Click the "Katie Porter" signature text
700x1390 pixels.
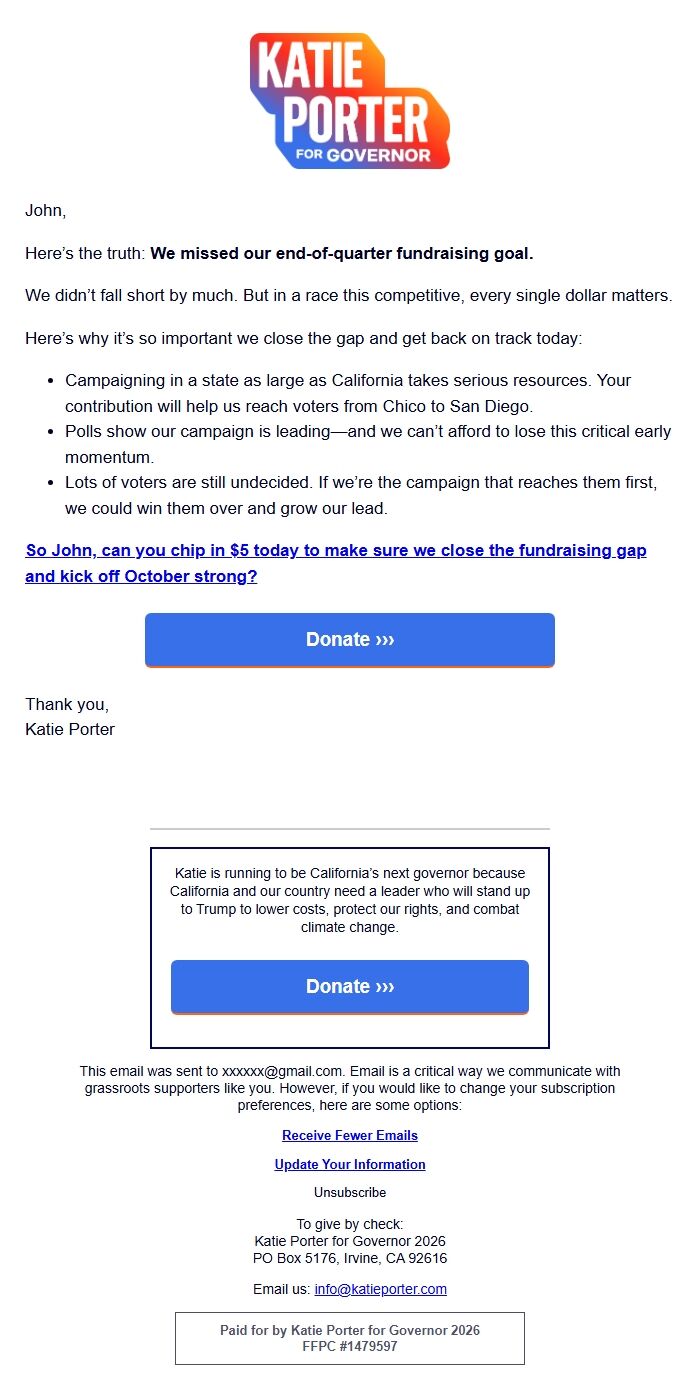(70, 730)
